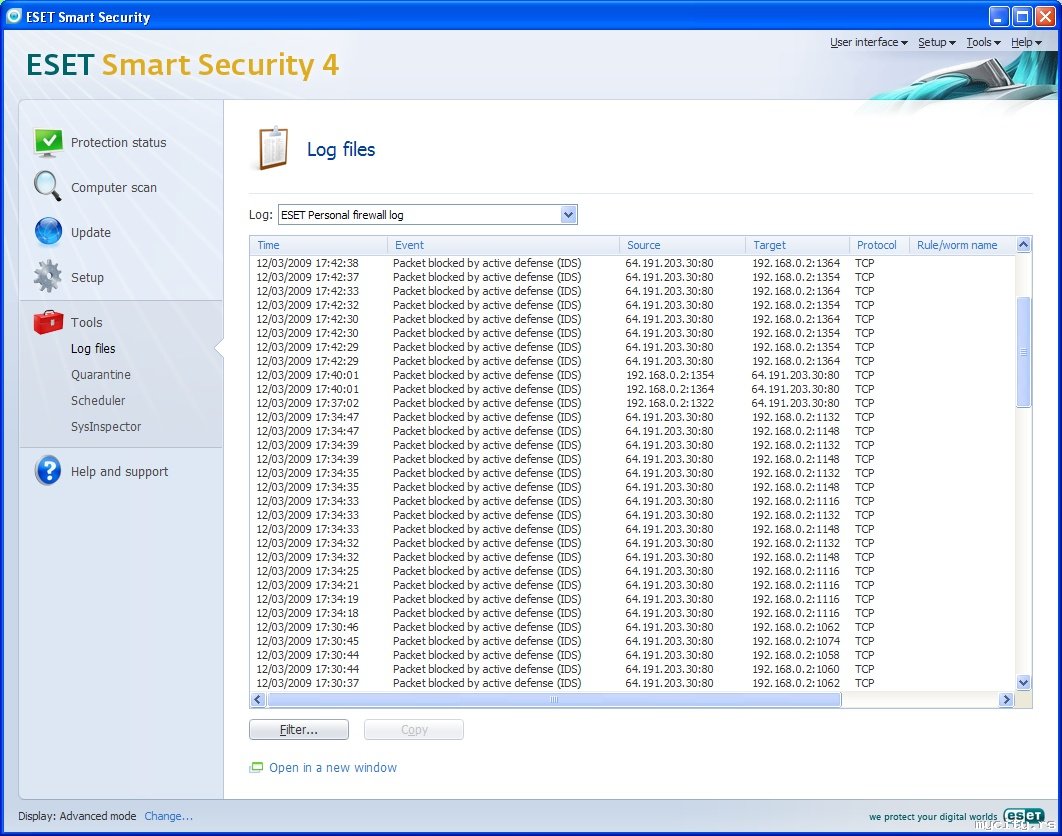Click the log scroll left arrow

point(258,699)
